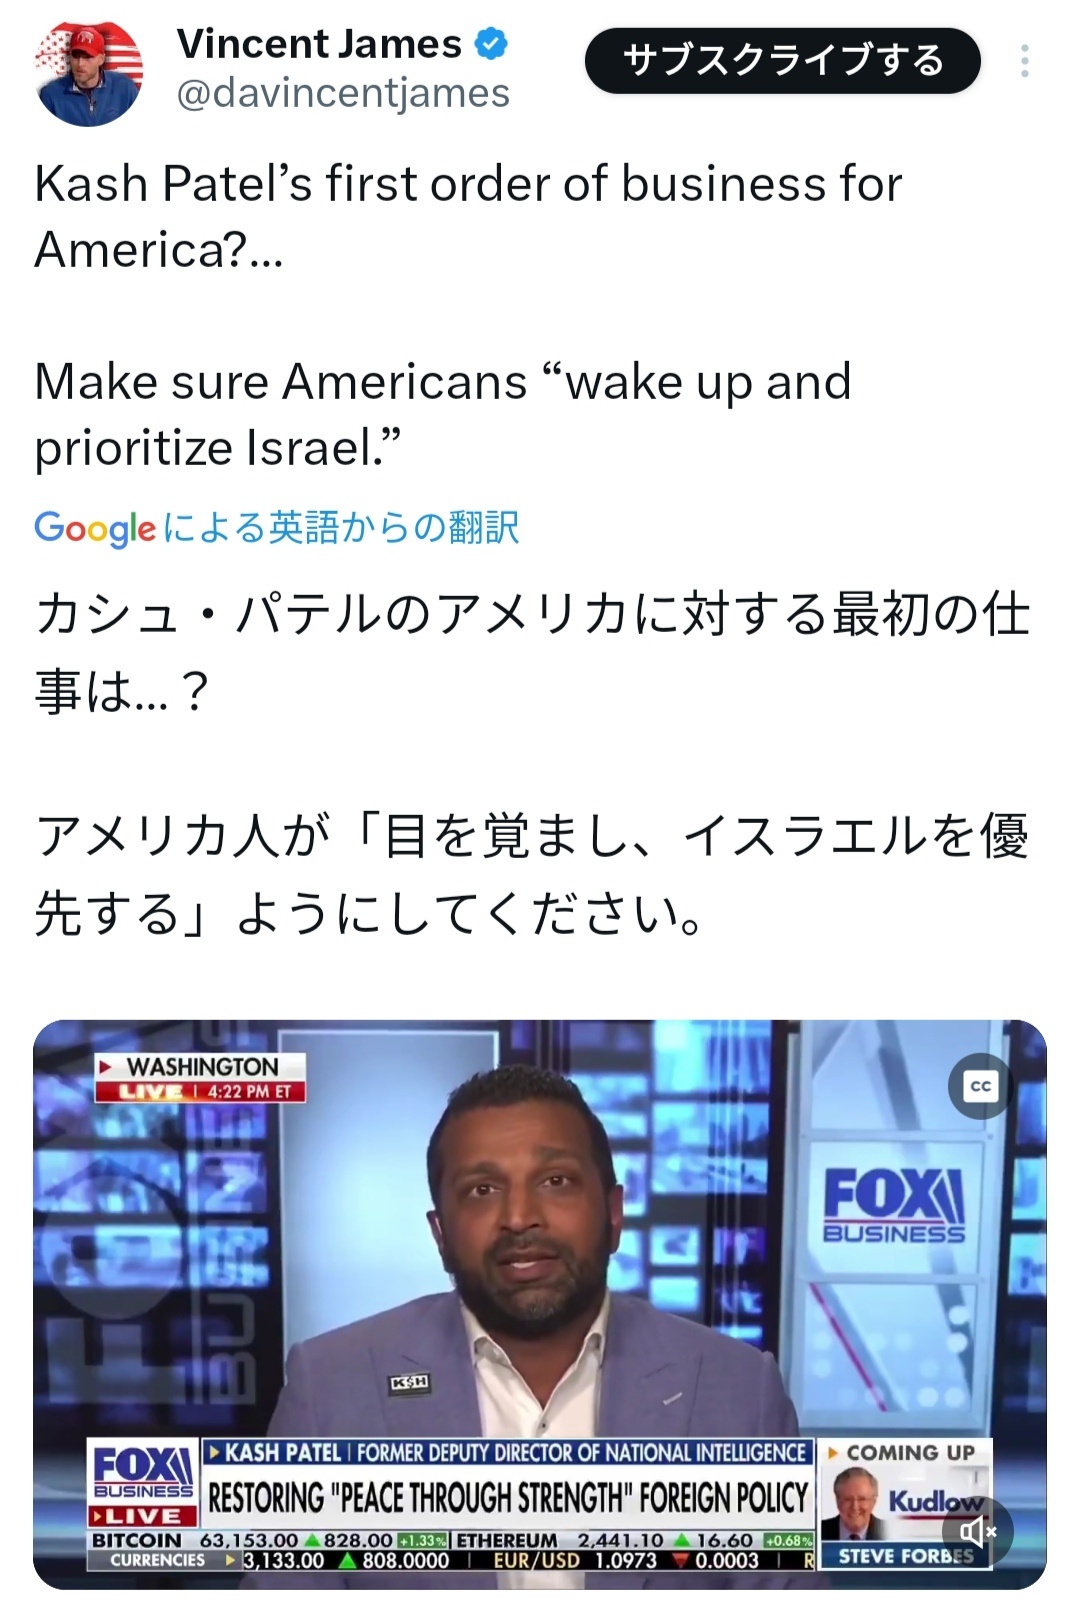Click the Peace Through Strength headline banner
The width and height of the screenshot is (1080, 1608).
click(x=508, y=1498)
